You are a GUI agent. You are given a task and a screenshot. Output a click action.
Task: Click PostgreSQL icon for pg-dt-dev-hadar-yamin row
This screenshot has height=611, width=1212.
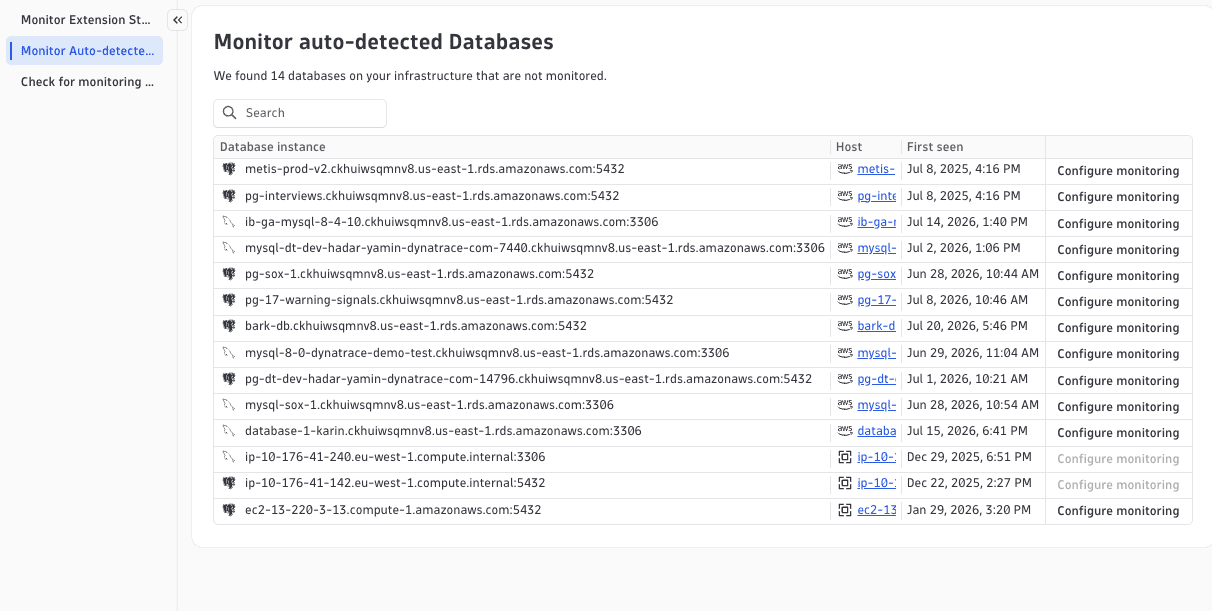pyautogui.click(x=229, y=379)
